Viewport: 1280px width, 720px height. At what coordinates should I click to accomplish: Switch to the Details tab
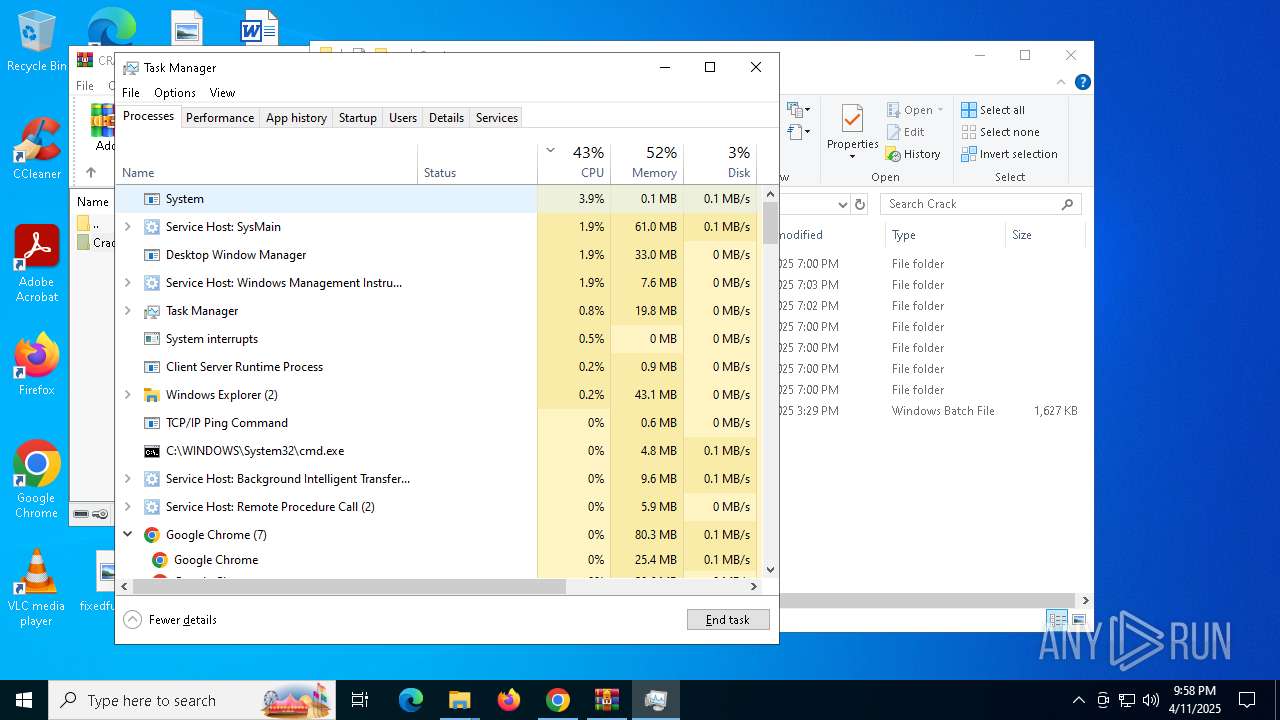click(446, 118)
